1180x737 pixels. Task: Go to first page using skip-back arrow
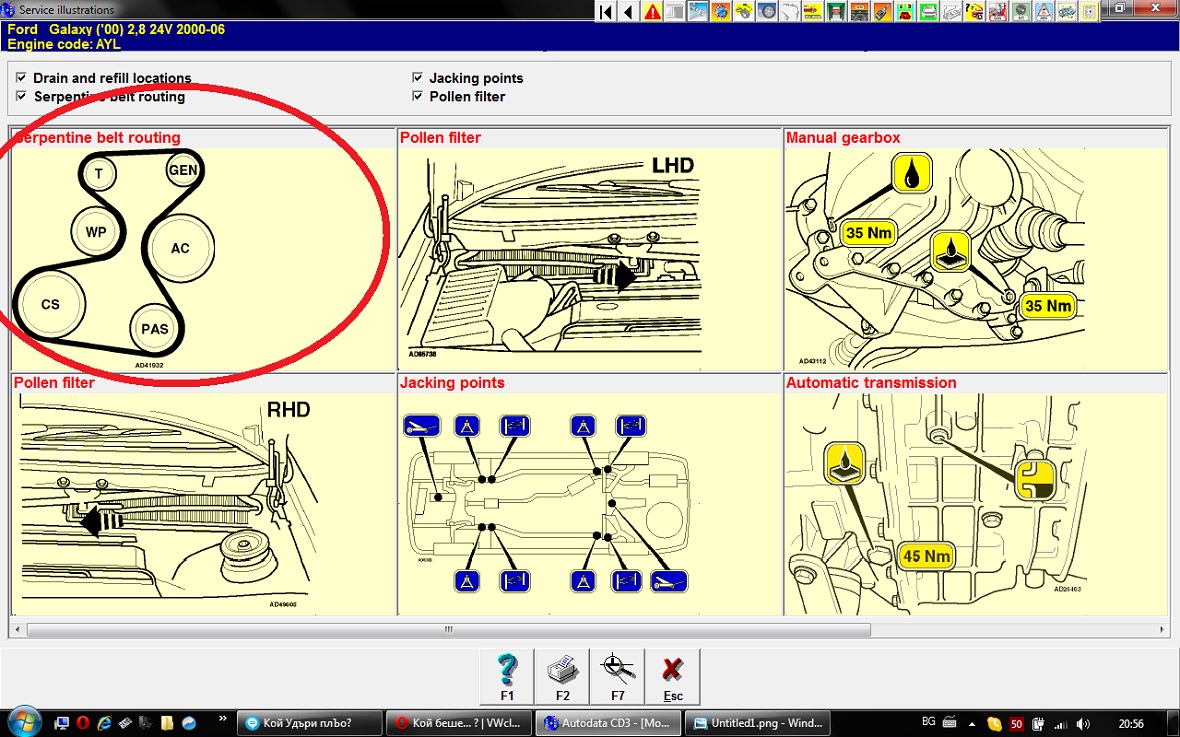coord(605,11)
